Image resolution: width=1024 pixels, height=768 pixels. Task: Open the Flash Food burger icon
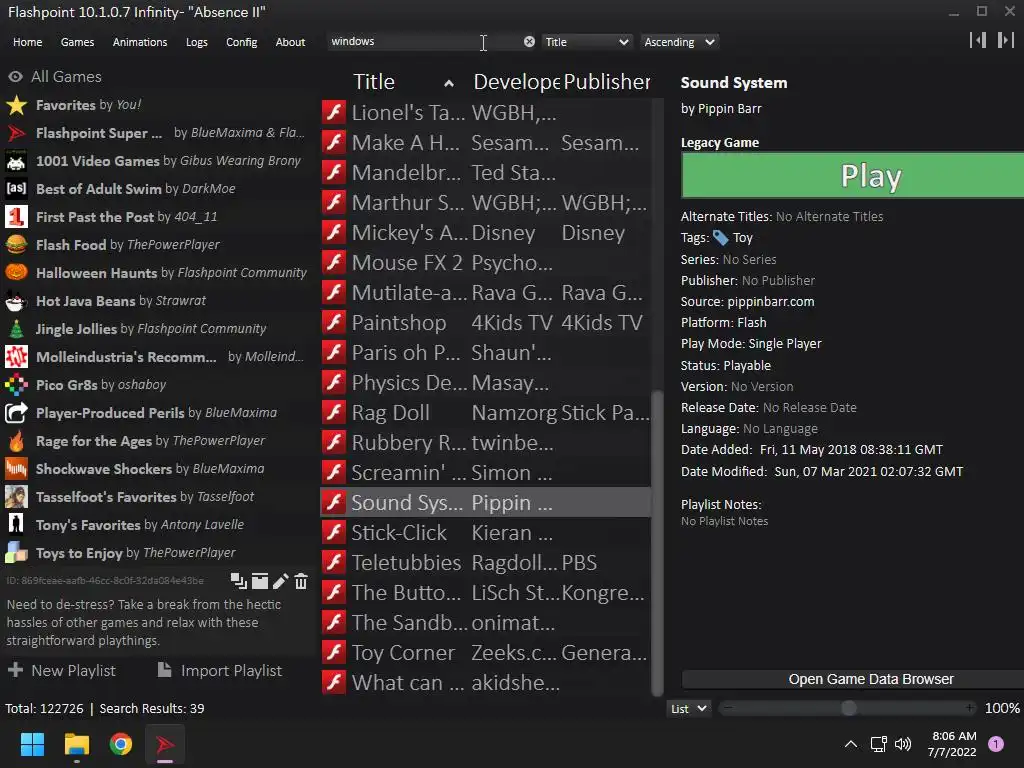[x=16, y=245]
